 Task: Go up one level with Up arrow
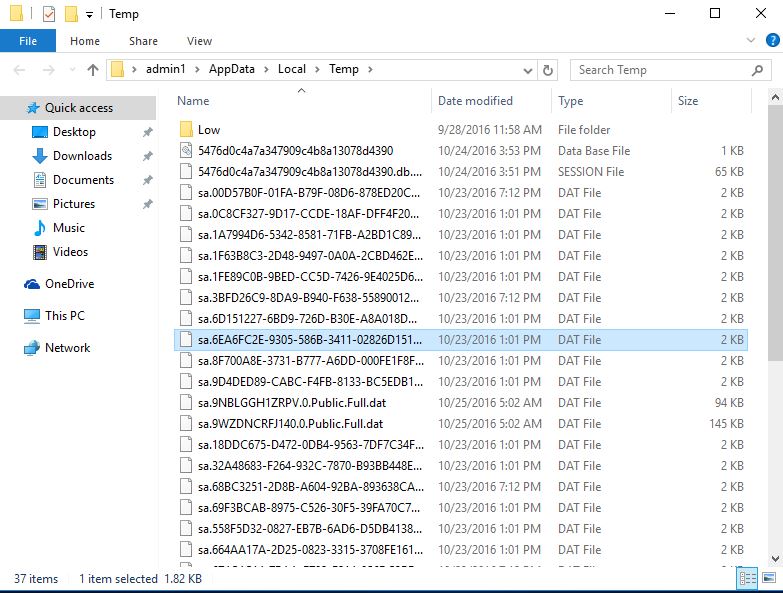tap(93, 70)
